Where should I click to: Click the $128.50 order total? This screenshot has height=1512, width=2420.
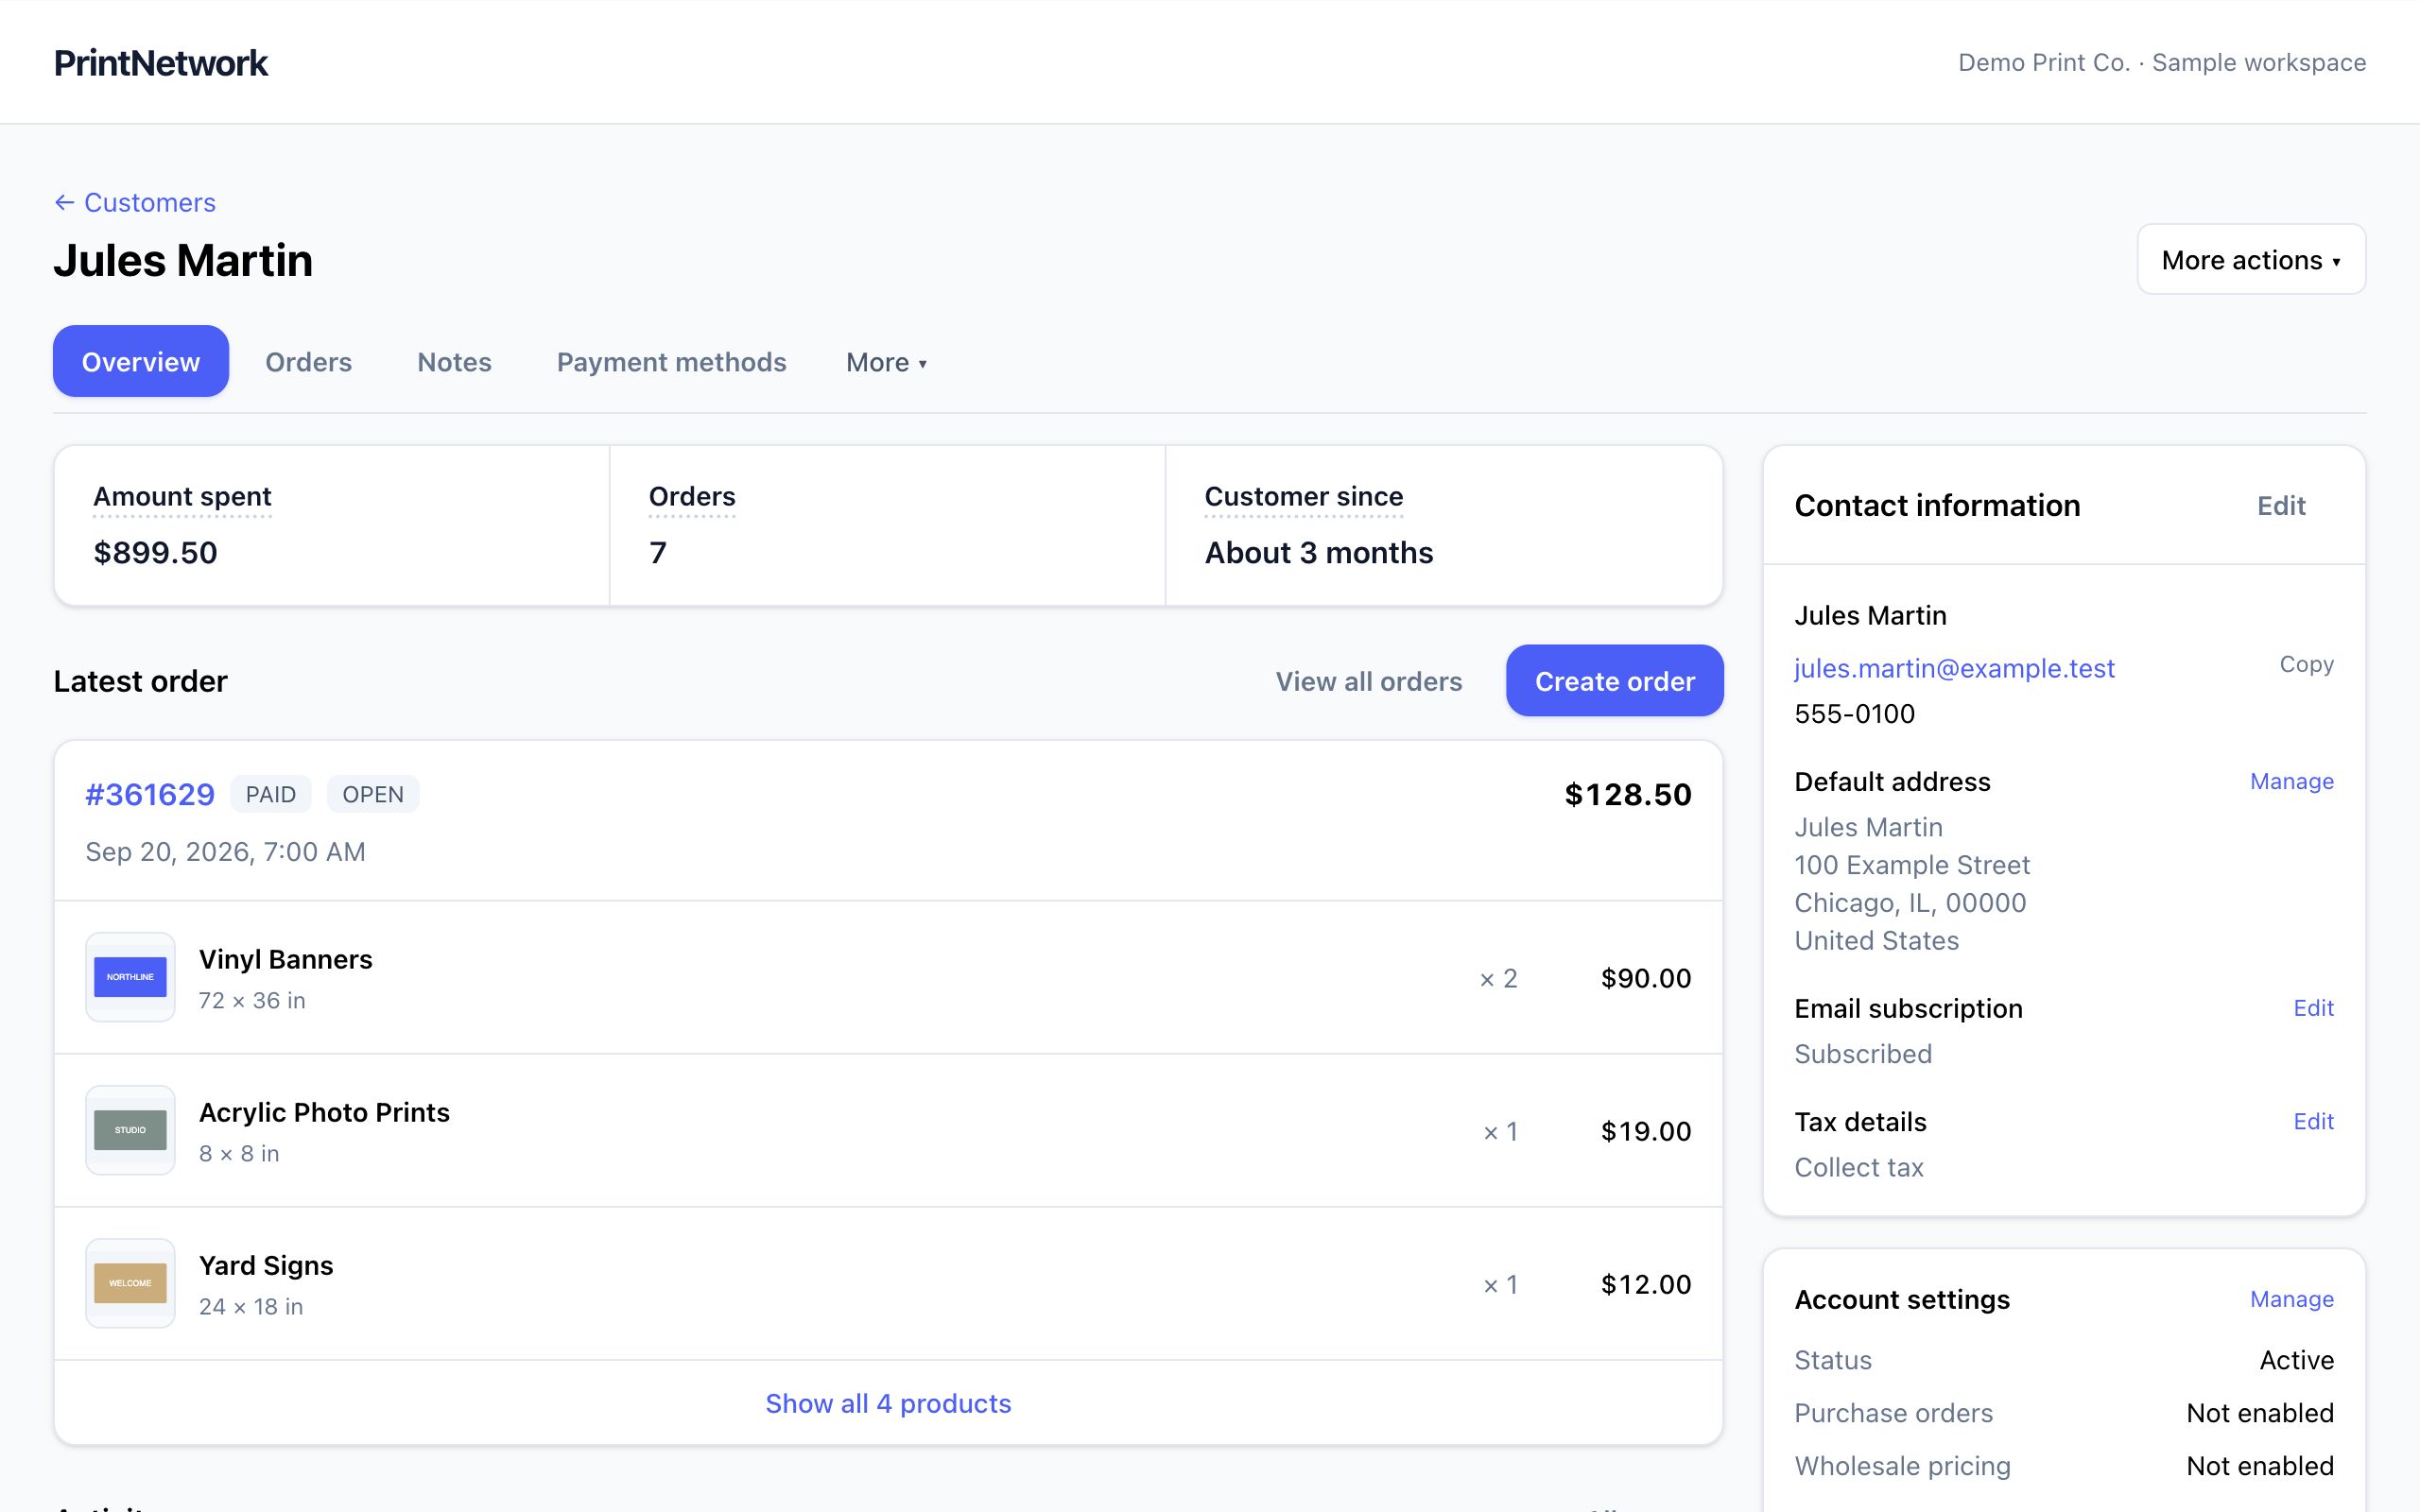[x=1627, y=794]
